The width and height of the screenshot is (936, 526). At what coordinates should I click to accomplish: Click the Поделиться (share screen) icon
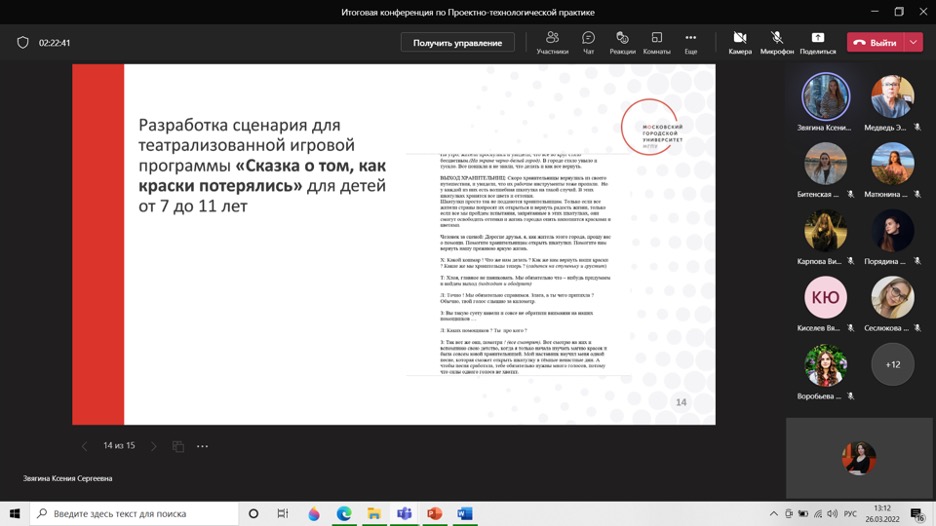(x=817, y=42)
